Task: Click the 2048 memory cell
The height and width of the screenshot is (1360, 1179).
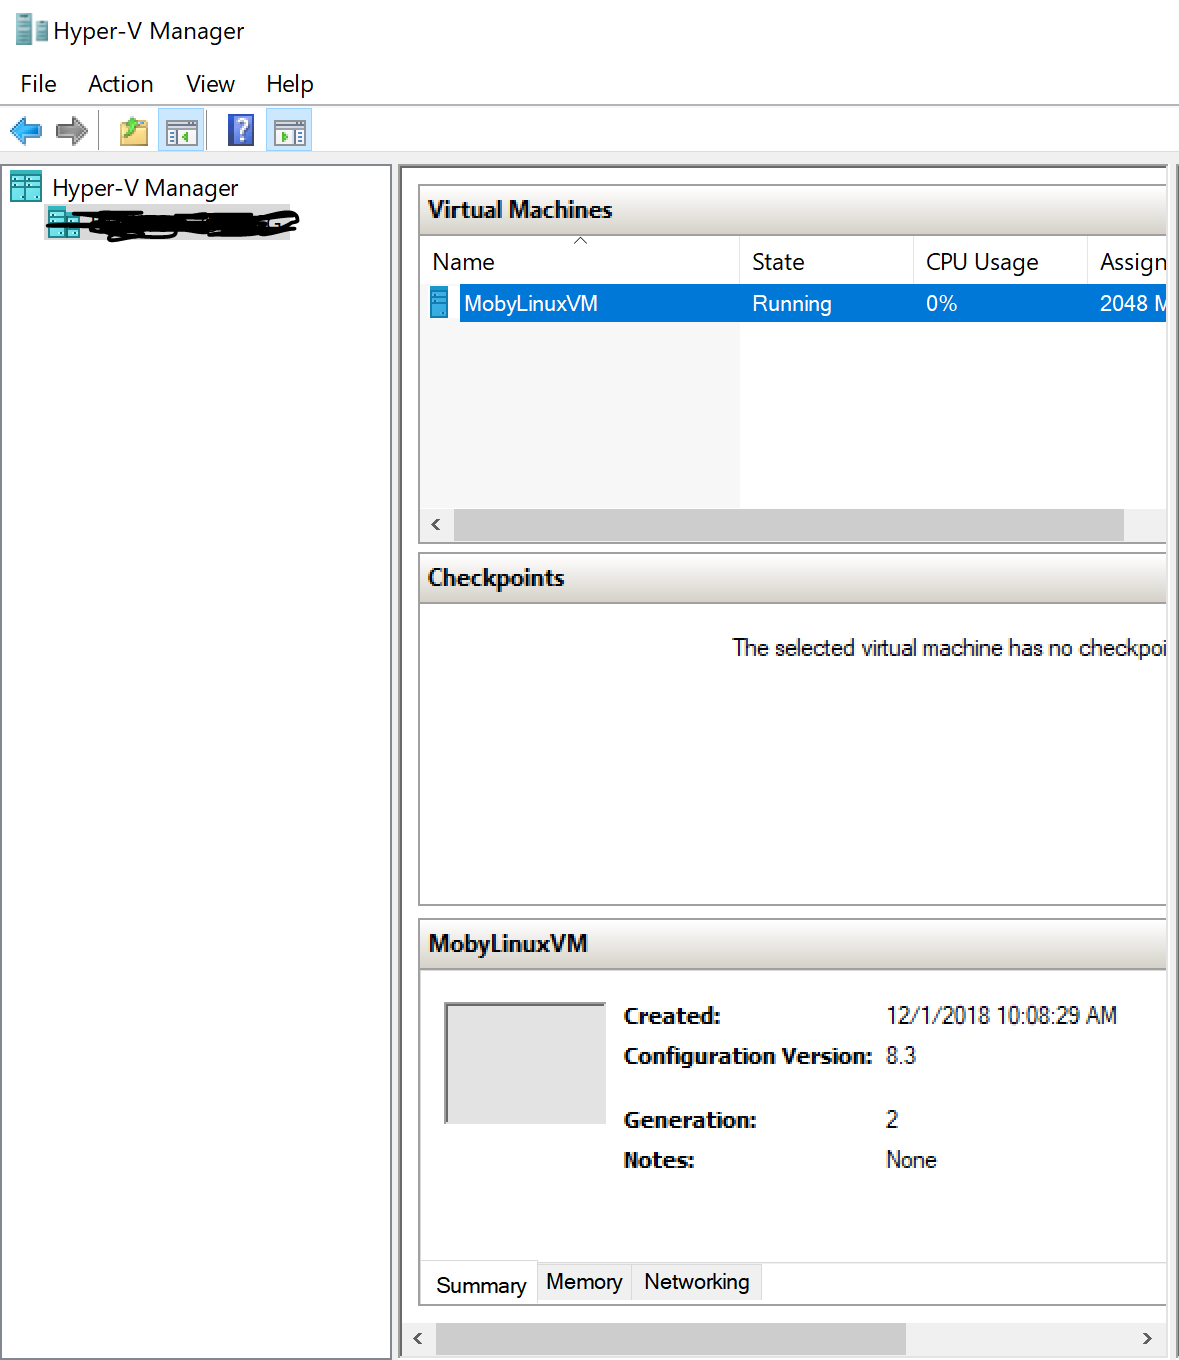Action: coord(1132,303)
